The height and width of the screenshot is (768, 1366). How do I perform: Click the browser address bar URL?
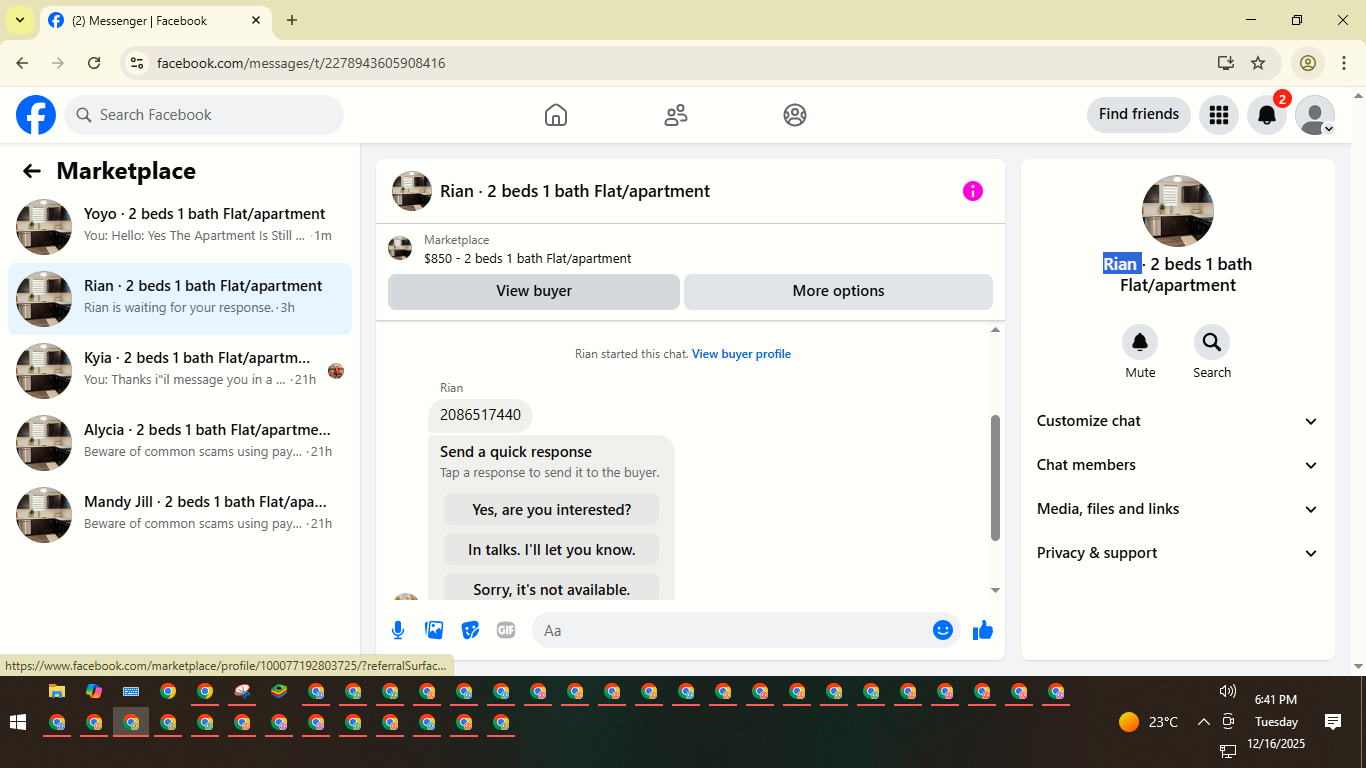[x=301, y=63]
